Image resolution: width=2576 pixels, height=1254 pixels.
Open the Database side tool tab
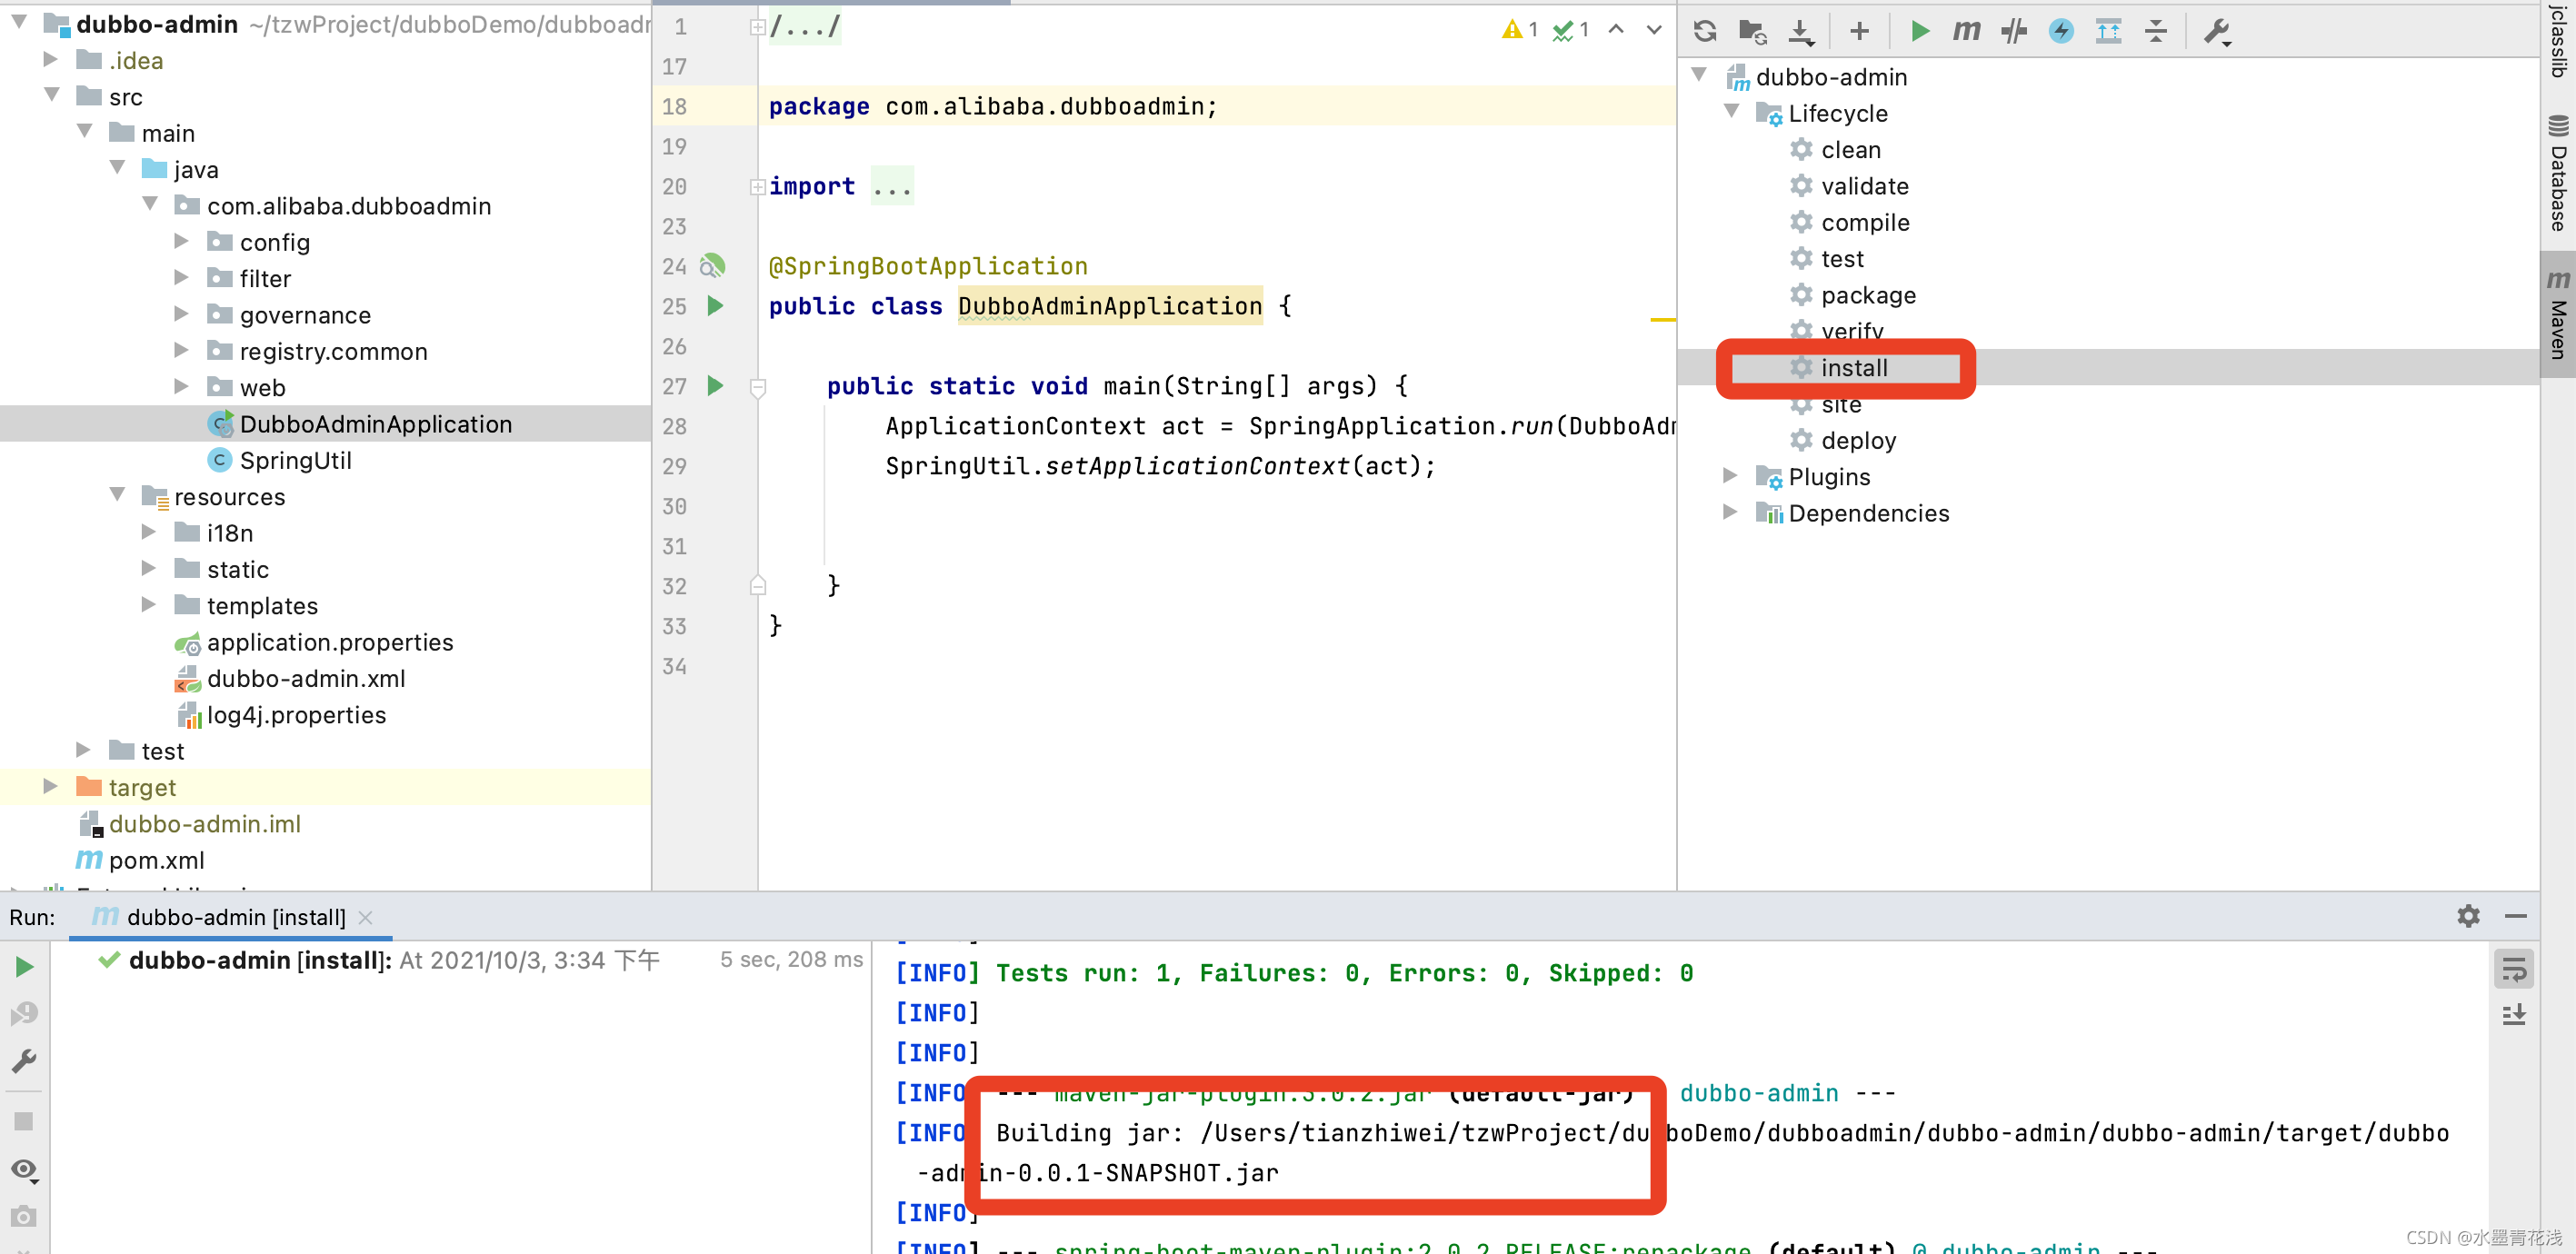click(2558, 173)
